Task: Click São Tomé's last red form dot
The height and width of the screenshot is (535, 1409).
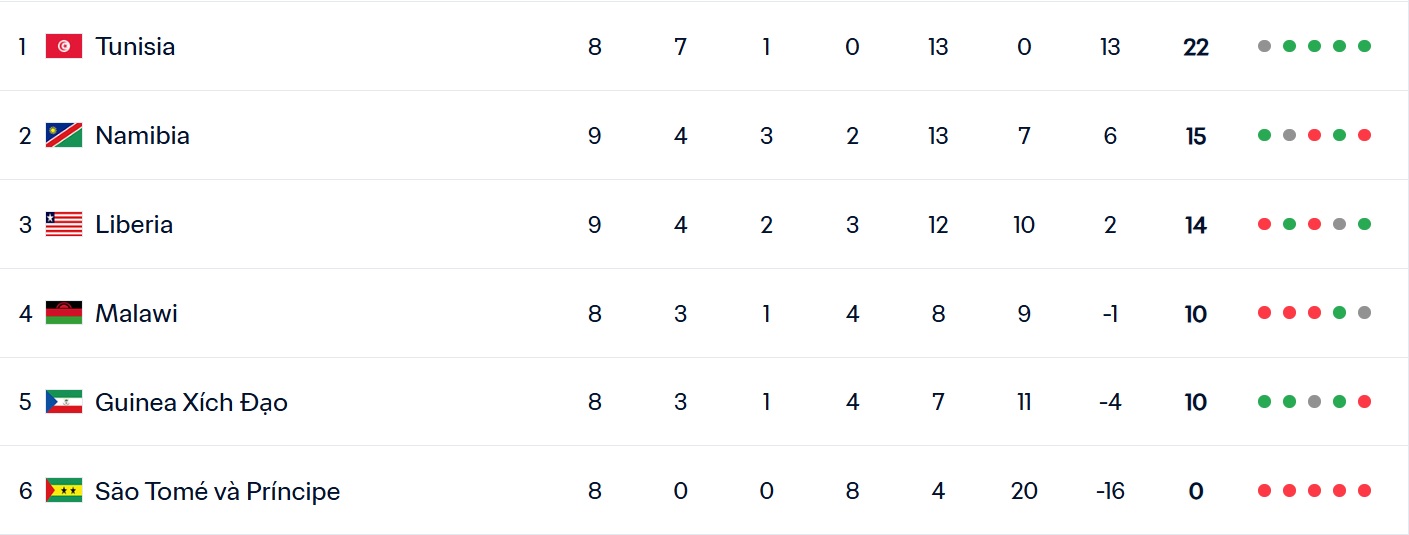Action: click(1364, 491)
